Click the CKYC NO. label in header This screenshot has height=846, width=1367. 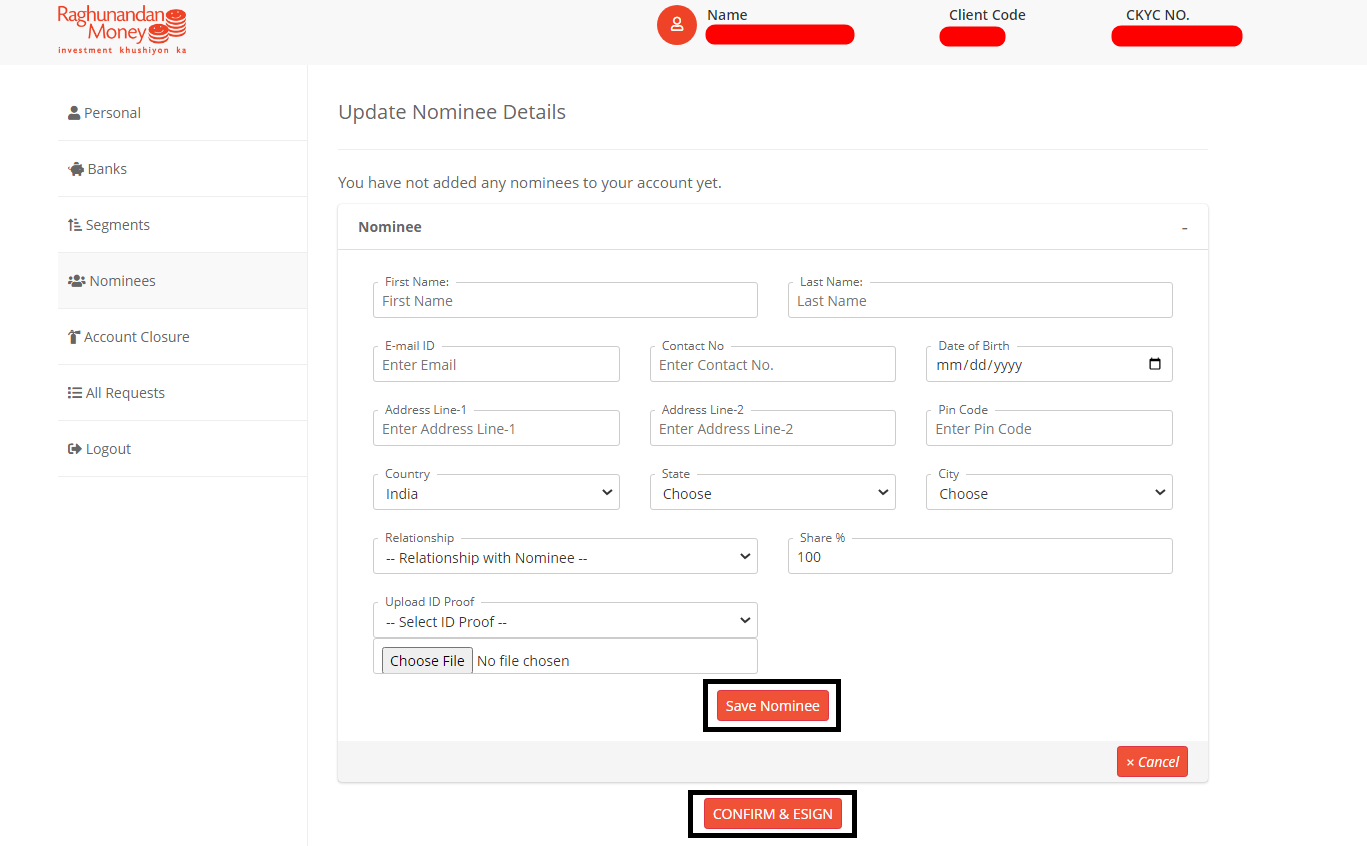(1157, 15)
